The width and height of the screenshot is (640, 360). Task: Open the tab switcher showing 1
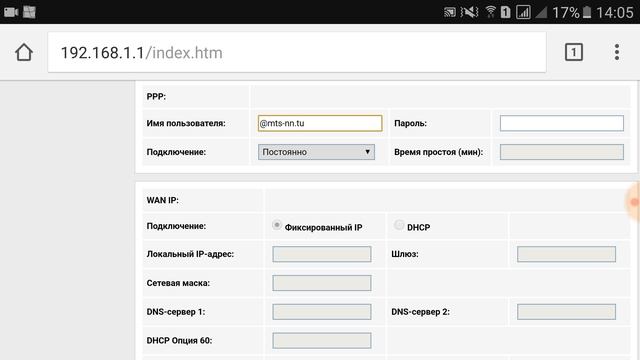click(573, 52)
